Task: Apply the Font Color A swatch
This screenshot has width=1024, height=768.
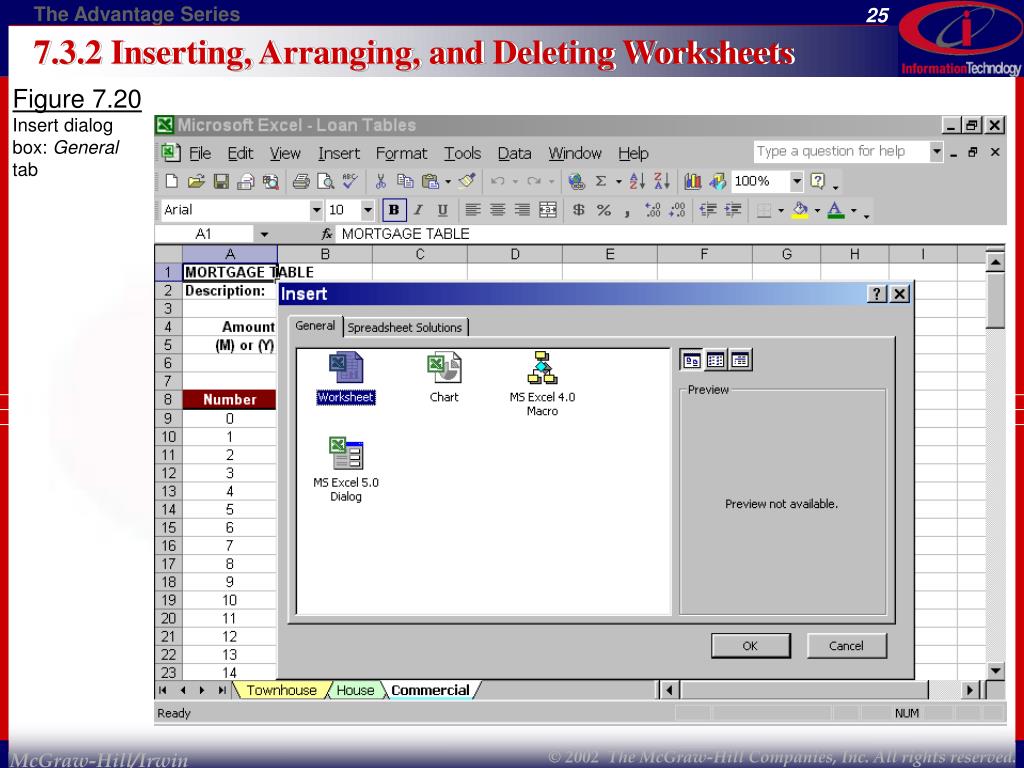Action: click(x=836, y=210)
